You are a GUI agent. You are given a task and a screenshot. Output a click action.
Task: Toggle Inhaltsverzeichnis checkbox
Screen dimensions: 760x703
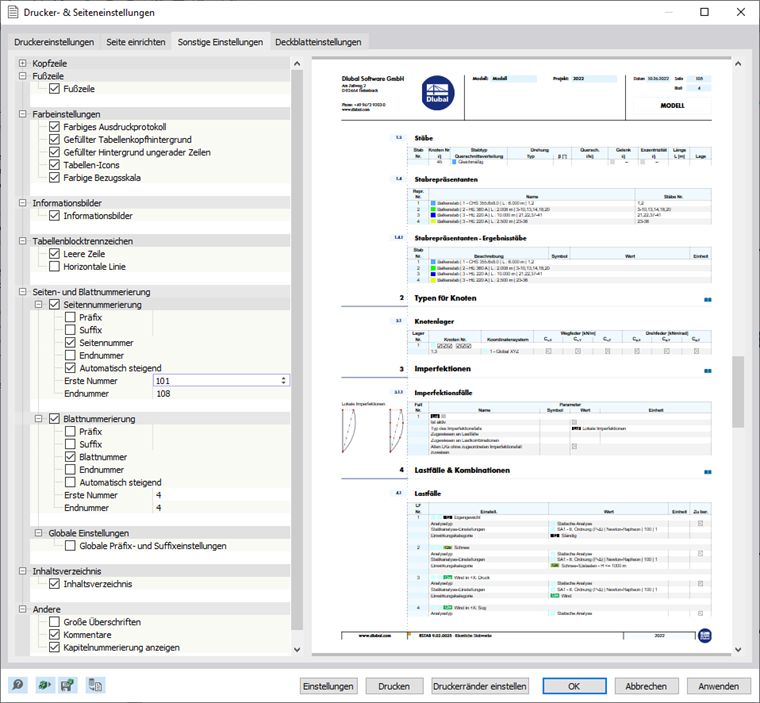pos(54,584)
